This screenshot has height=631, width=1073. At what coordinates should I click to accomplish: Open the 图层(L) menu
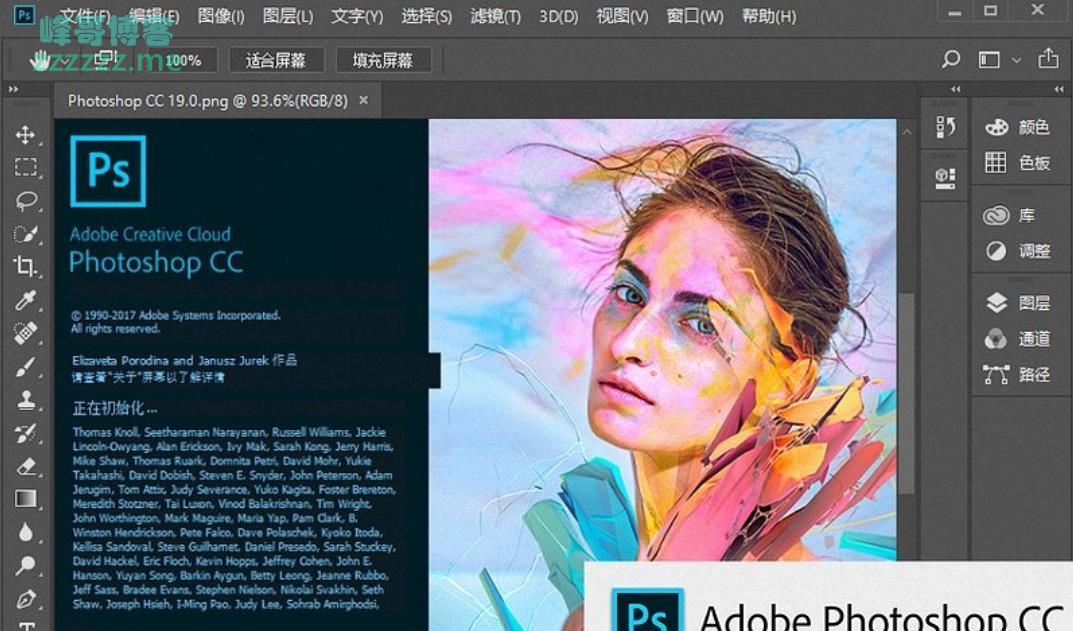click(287, 17)
